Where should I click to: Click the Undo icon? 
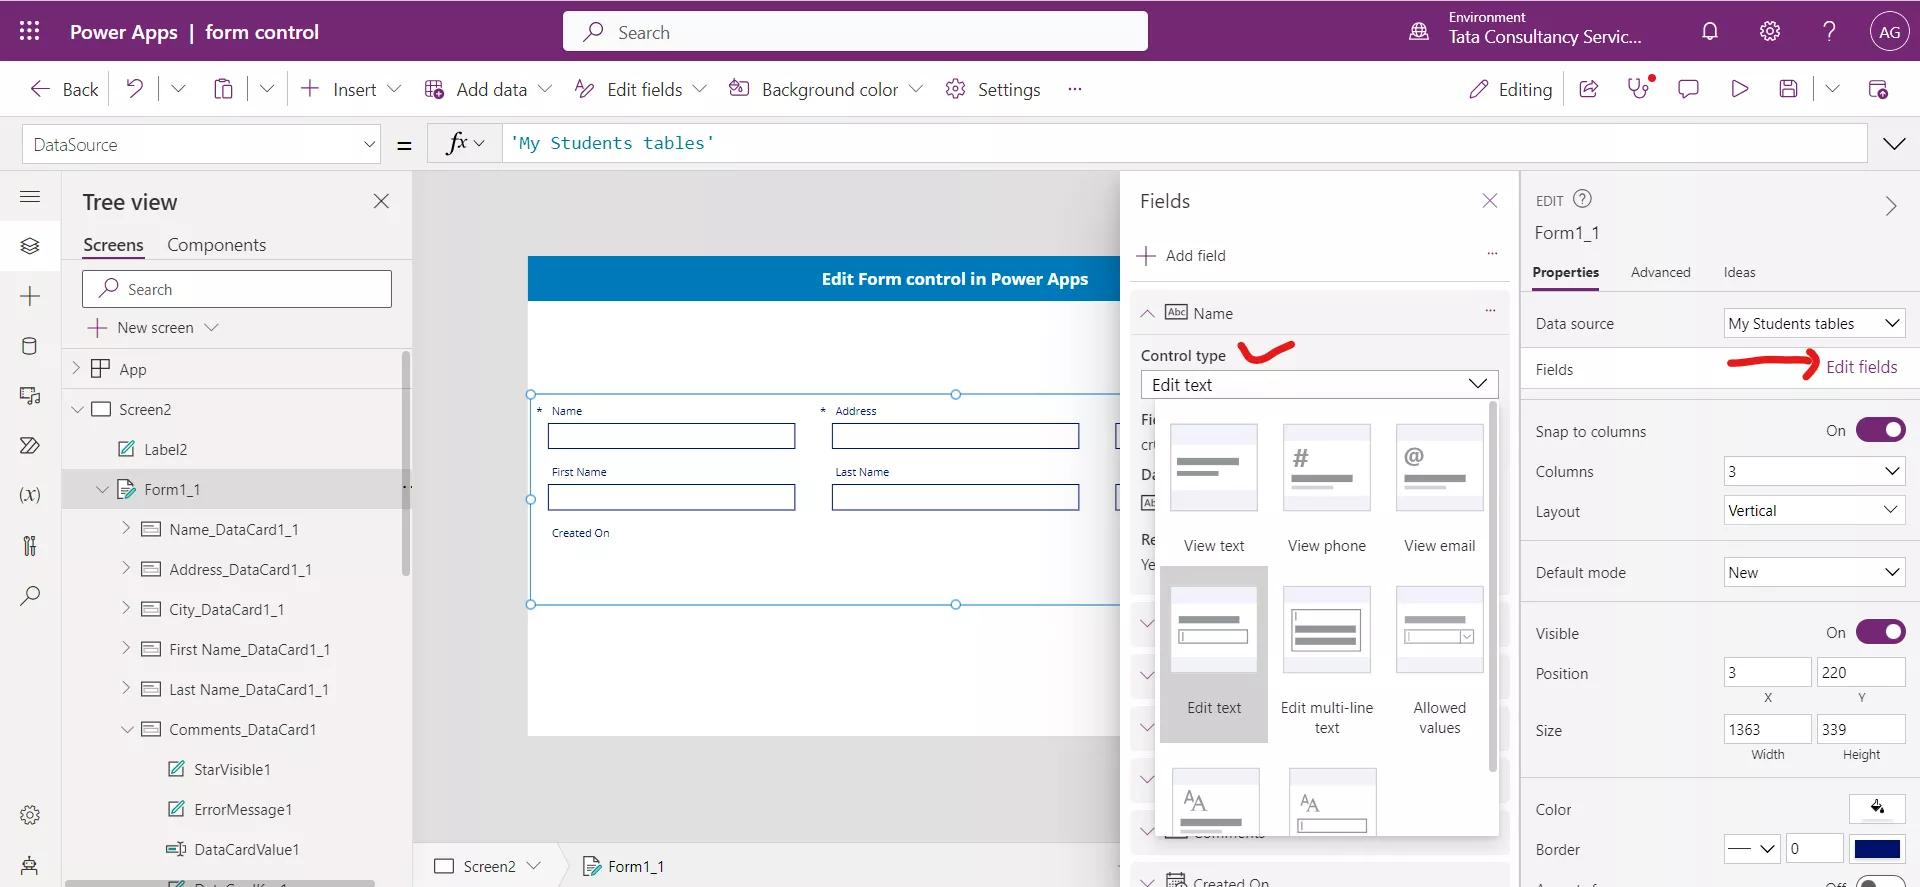pyautogui.click(x=134, y=89)
